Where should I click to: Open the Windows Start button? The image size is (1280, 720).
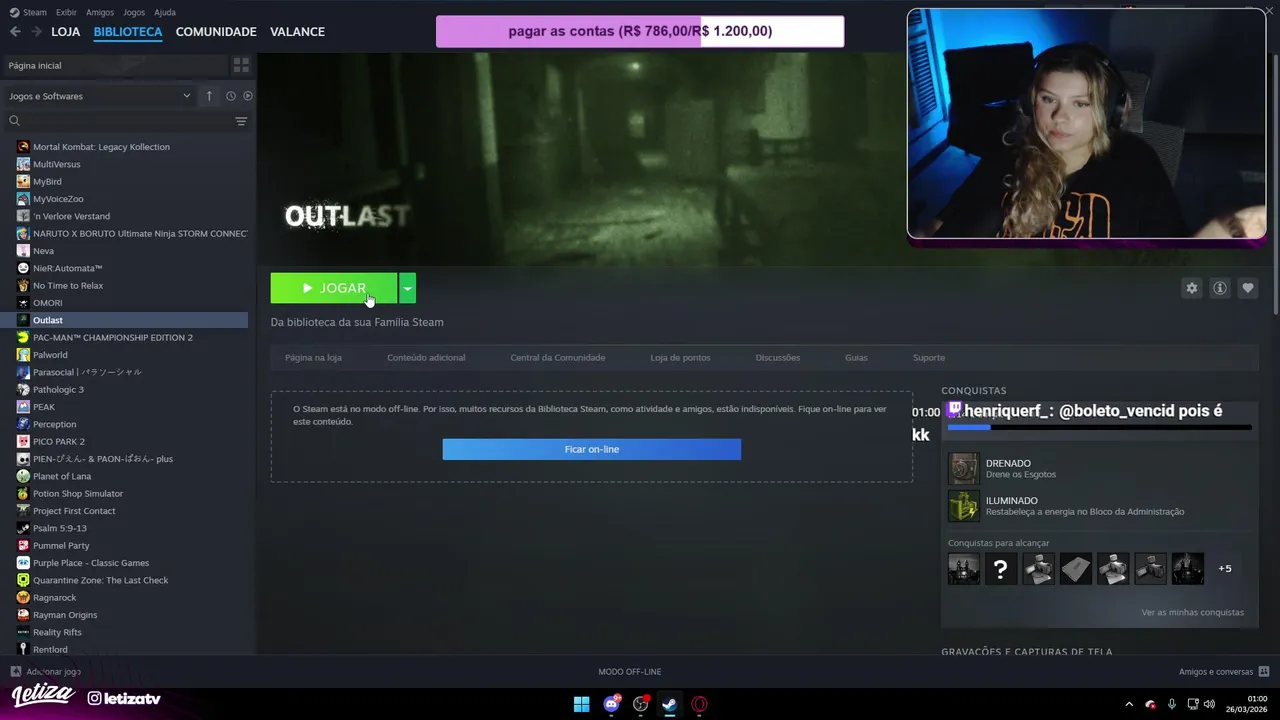581,704
